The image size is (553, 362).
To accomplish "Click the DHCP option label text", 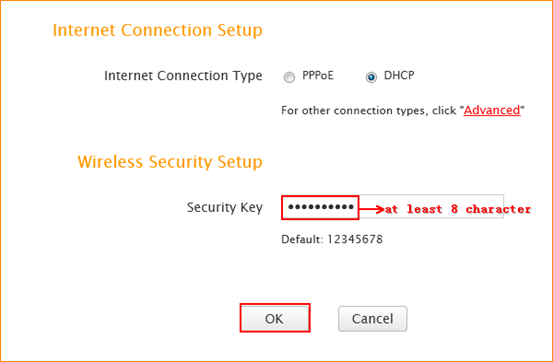I will pyautogui.click(x=399, y=76).
